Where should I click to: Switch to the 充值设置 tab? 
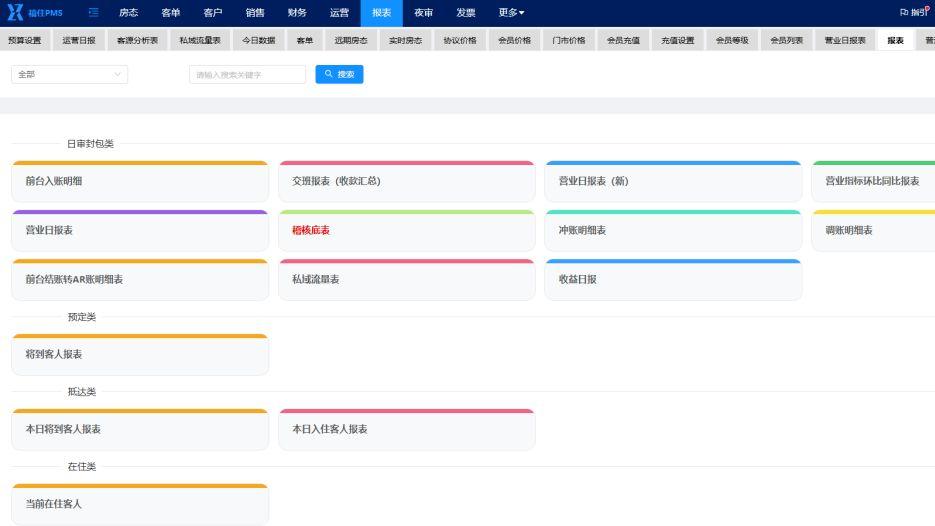(677, 41)
